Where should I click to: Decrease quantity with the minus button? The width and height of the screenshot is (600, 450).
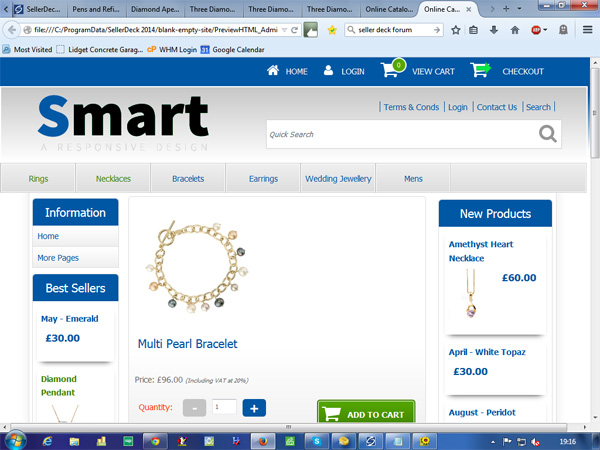click(194, 408)
